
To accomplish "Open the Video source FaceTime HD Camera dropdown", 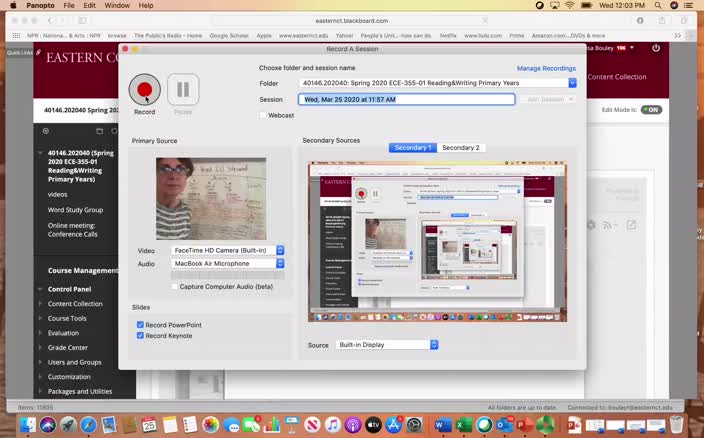I will point(227,250).
